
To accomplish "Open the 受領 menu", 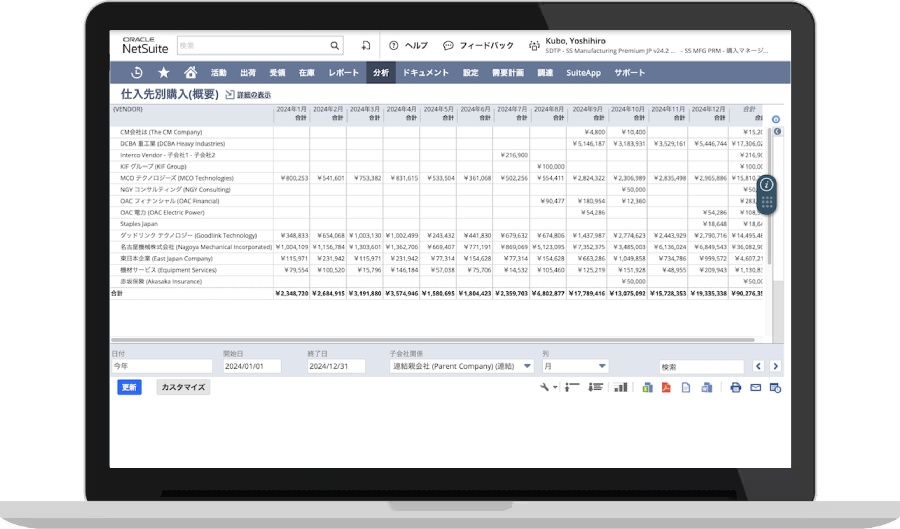I will [x=277, y=73].
